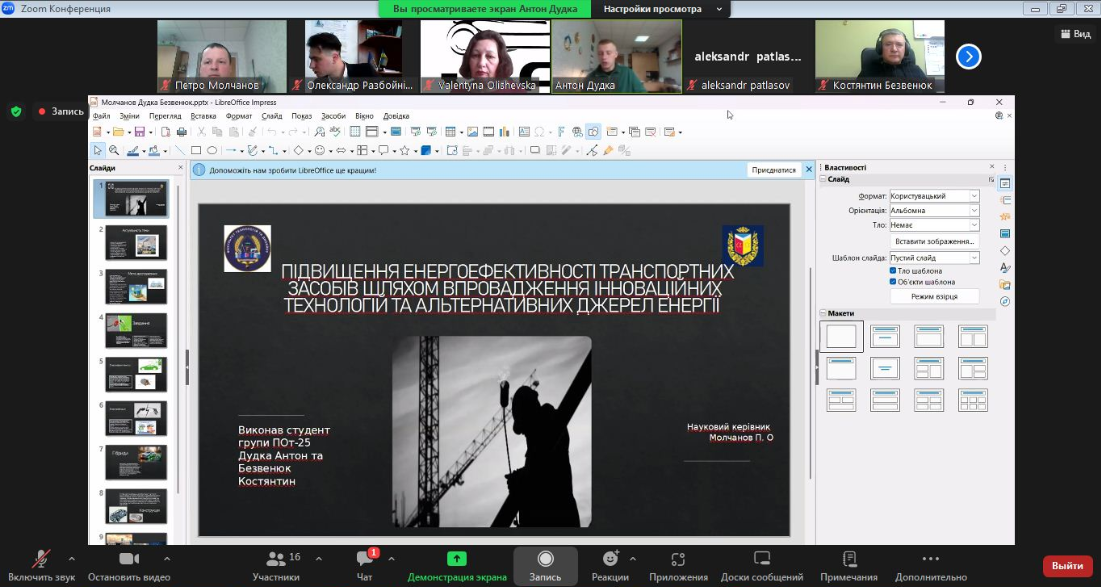Uncheck the 'Тло шаблона' checkbox

(x=893, y=270)
